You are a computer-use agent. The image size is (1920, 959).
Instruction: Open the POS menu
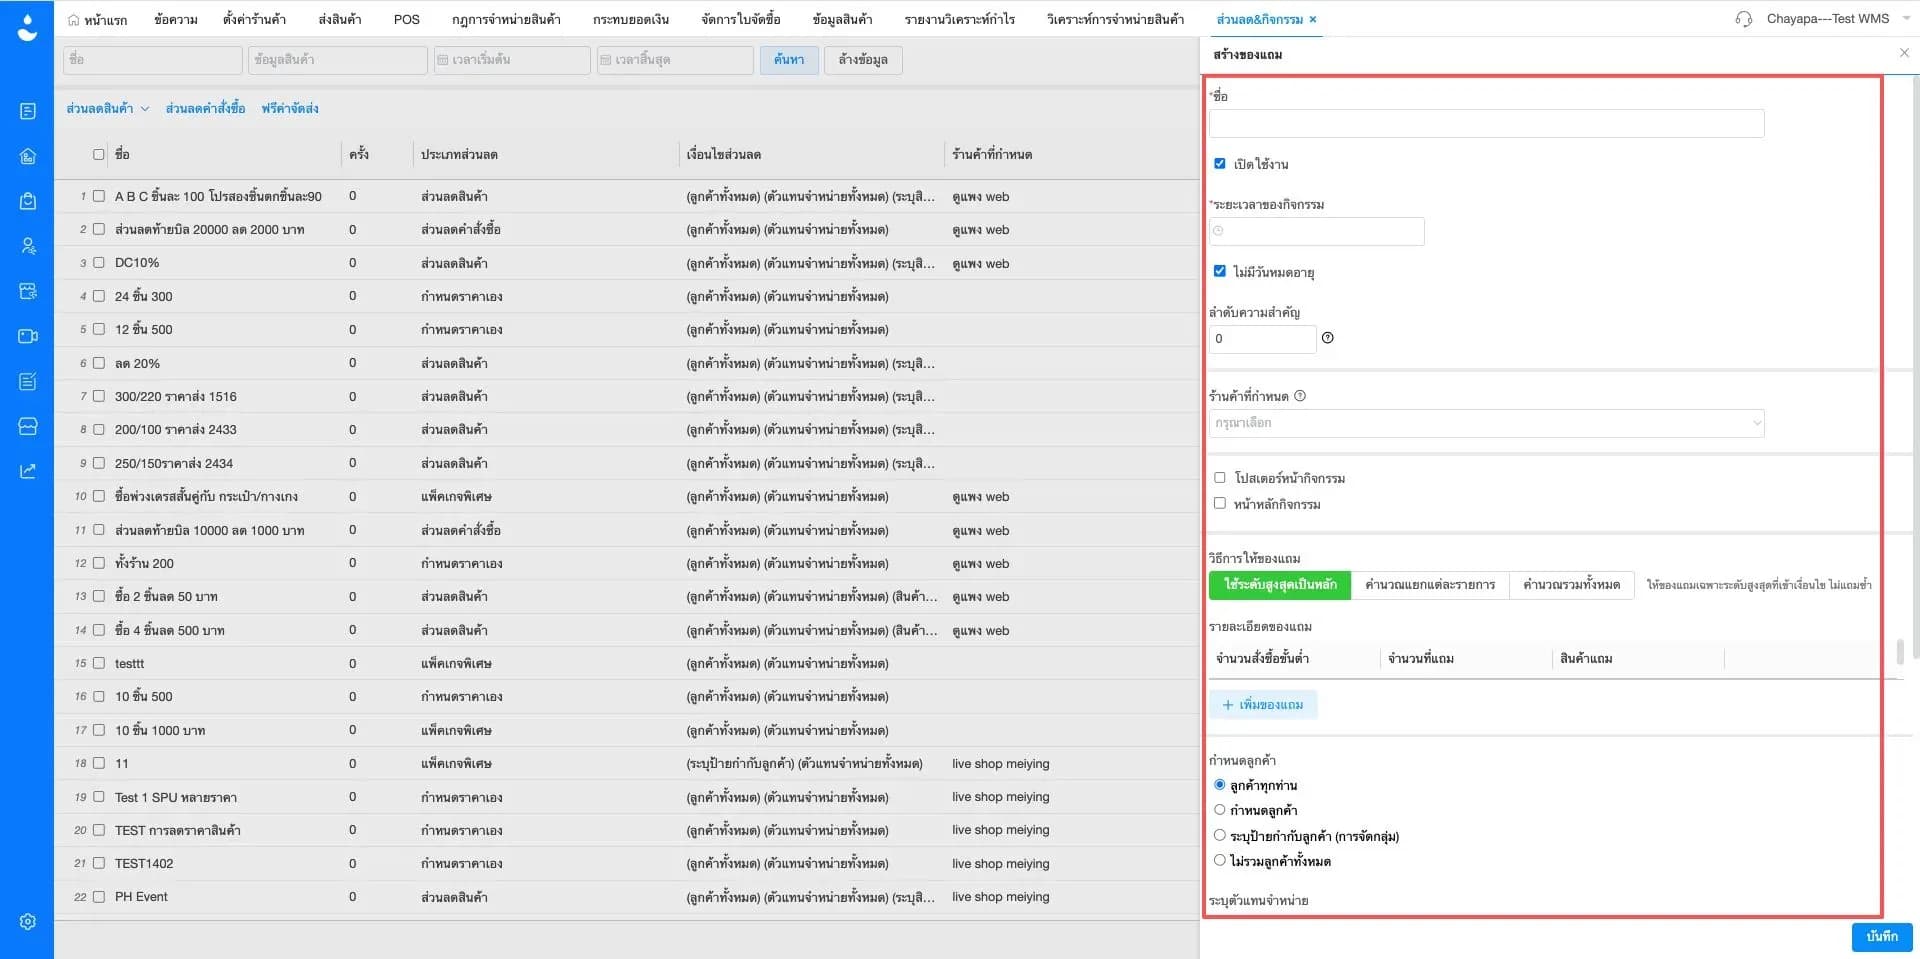pyautogui.click(x=407, y=19)
